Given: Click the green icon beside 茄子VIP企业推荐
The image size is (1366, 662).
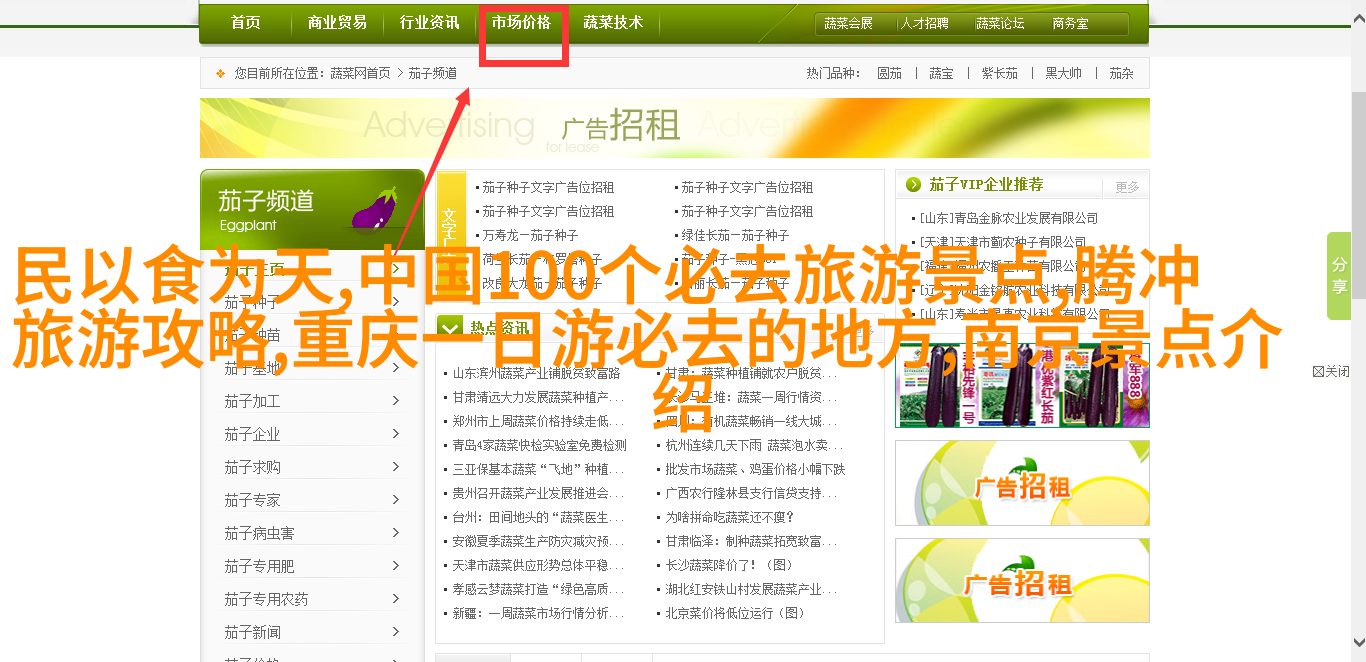Looking at the screenshot, I should click(912, 185).
